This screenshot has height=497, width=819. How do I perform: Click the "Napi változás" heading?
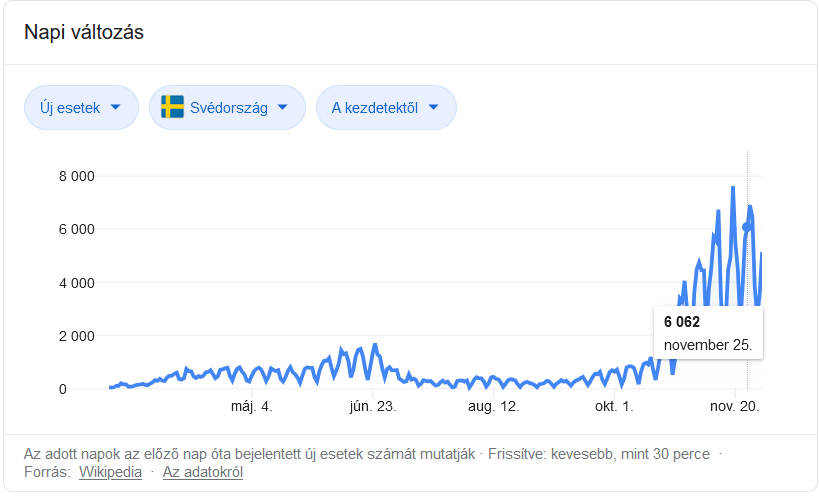tap(84, 33)
